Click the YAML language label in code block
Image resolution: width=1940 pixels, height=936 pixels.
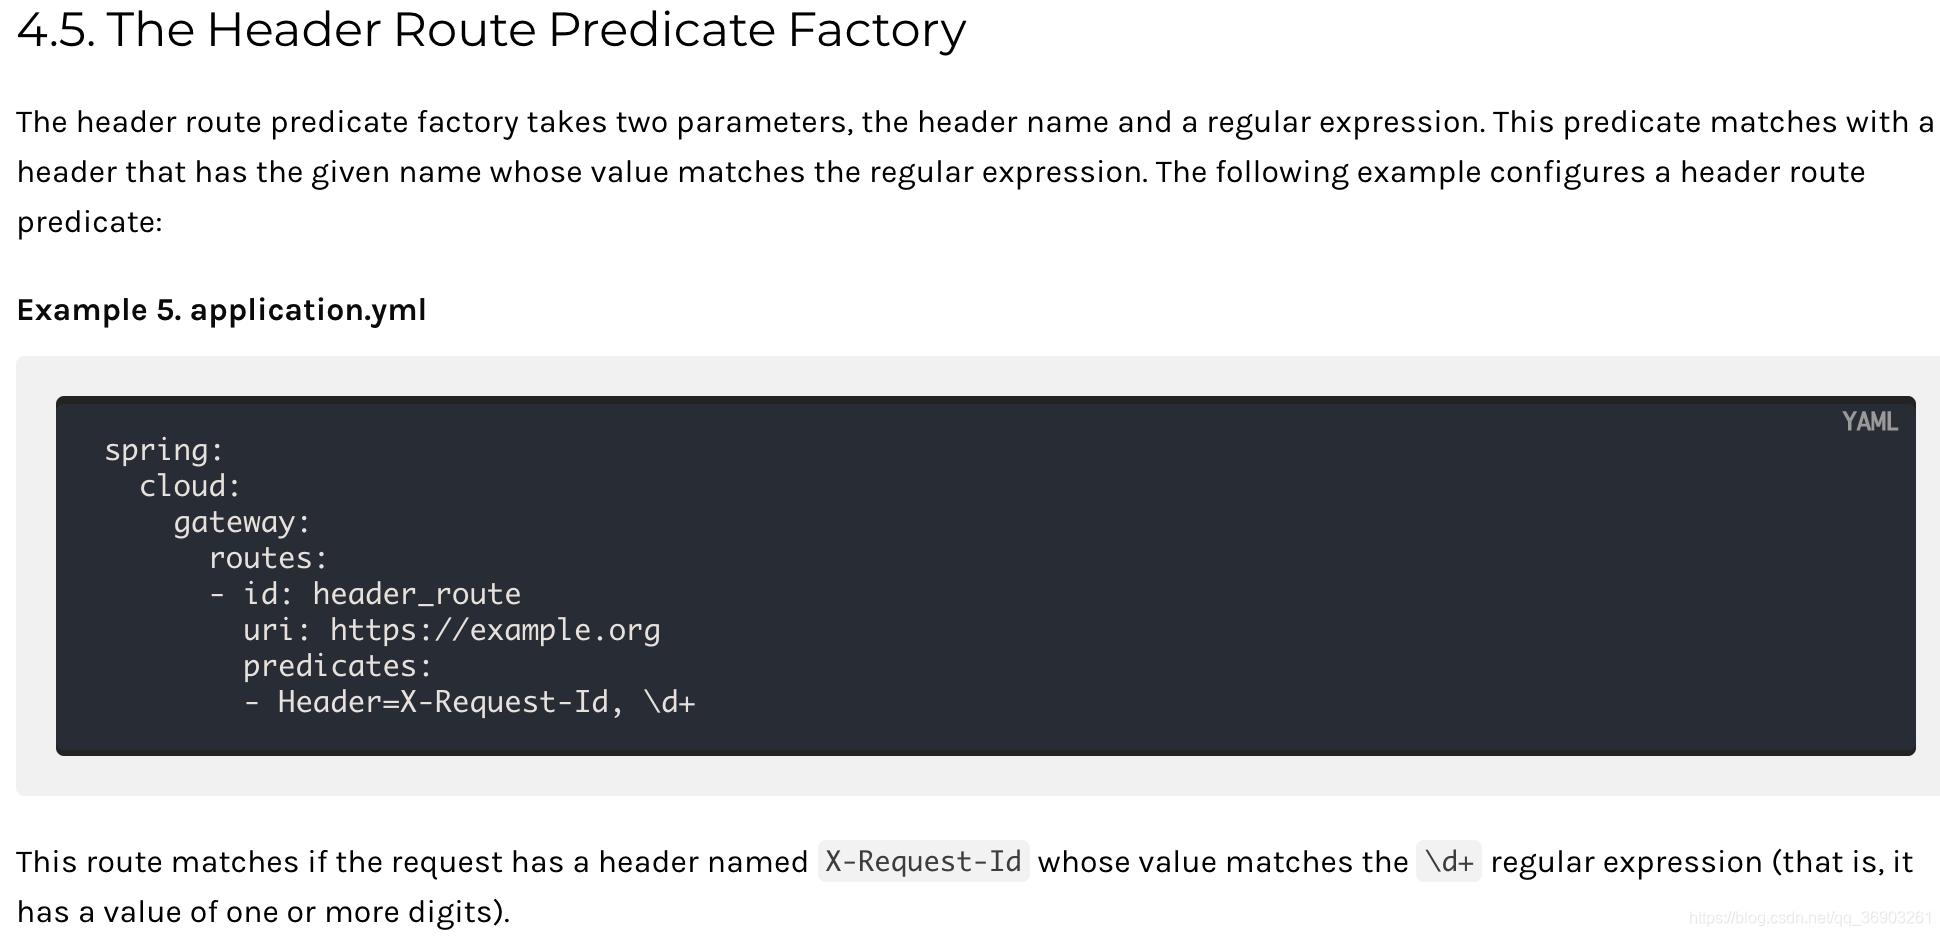click(x=1869, y=422)
